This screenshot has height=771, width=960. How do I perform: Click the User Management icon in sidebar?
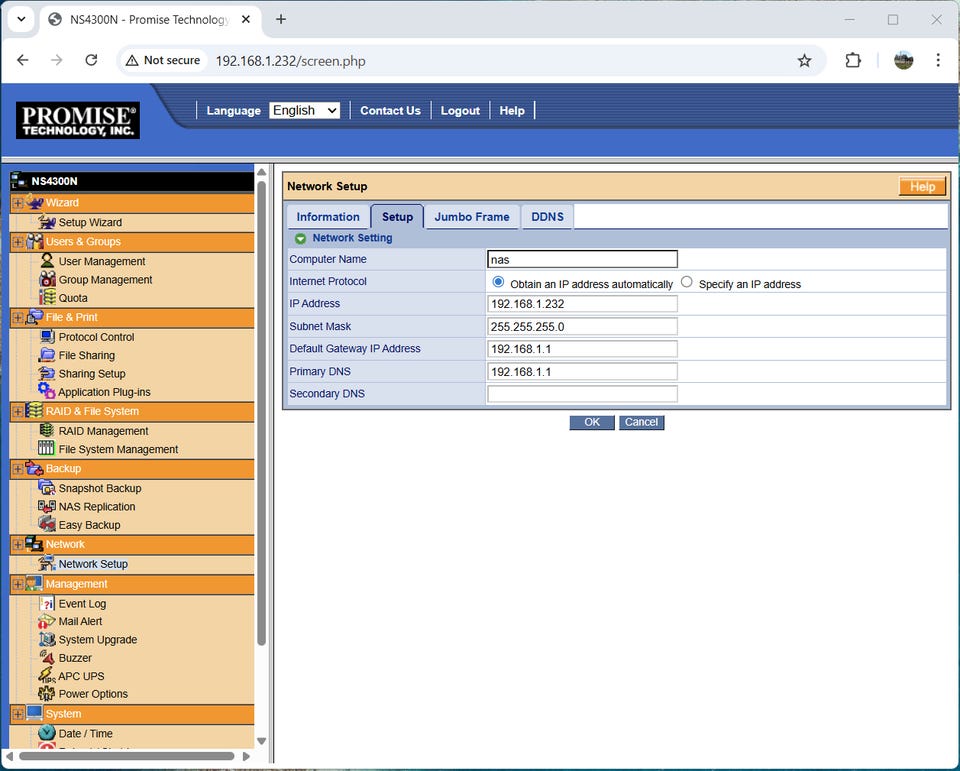(47, 261)
